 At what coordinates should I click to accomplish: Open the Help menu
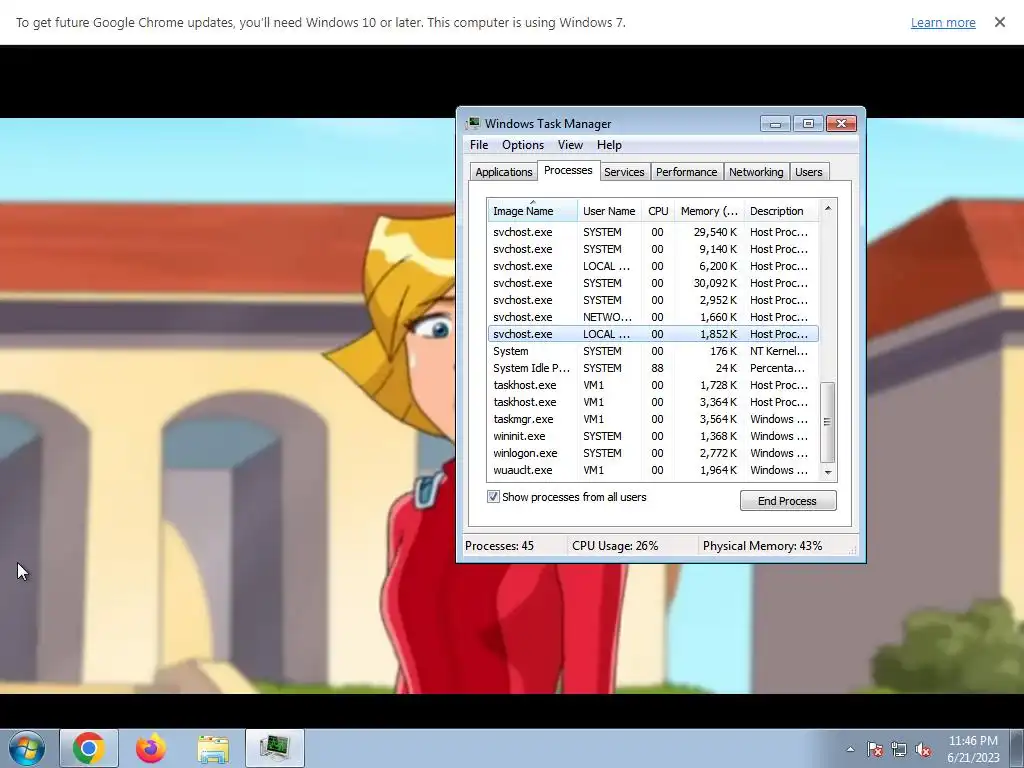click(x=609, y=145)
